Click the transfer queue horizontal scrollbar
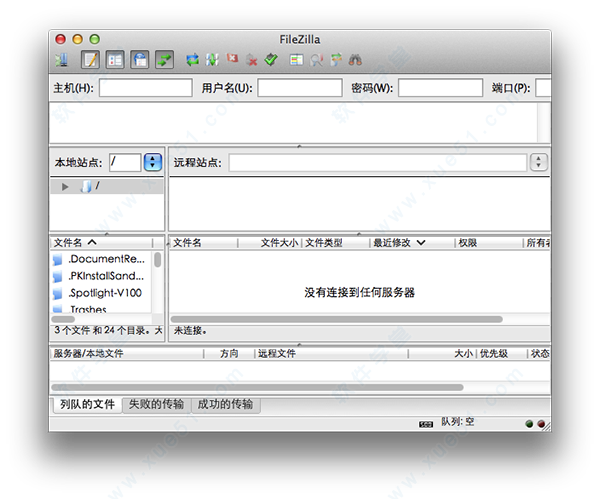This screenshot has width=600, height=499. pos(257,387)
